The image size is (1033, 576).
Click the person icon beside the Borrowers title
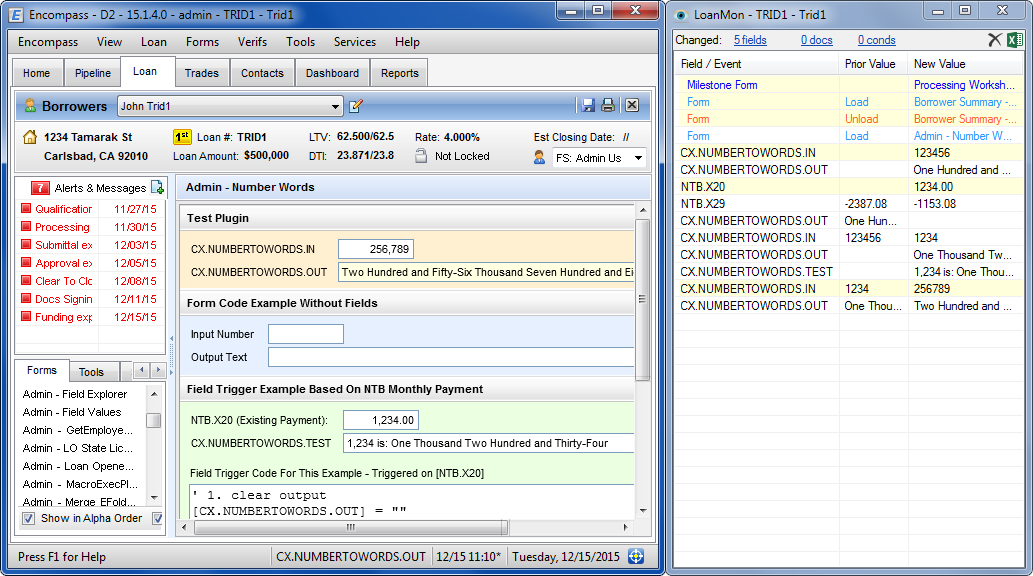tap(30, 105)
